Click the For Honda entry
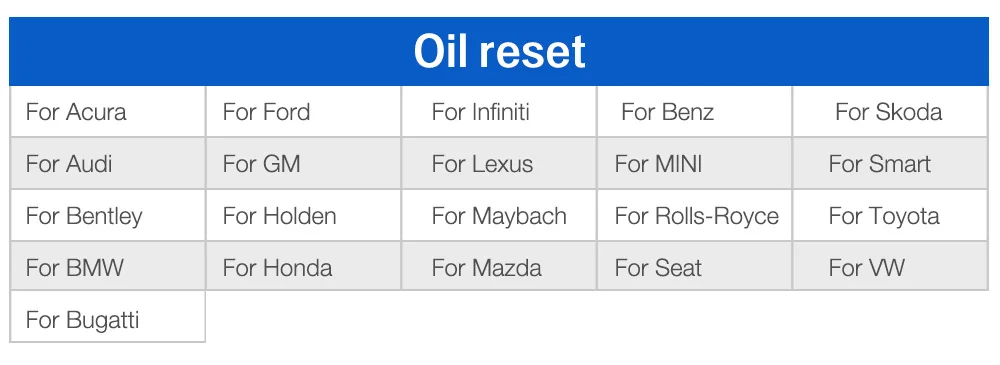 [x=304, y=267]
